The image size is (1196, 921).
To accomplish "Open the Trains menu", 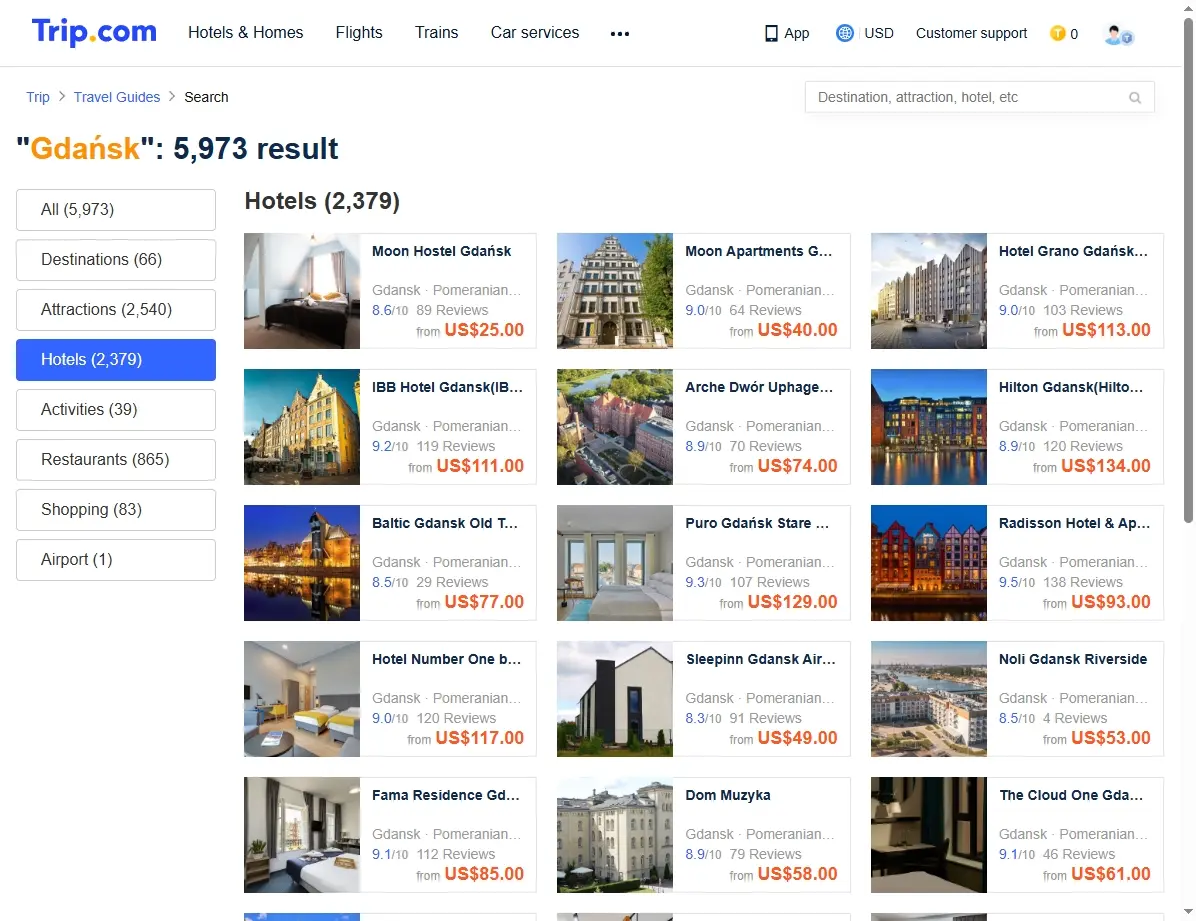I will coord(436,33).
